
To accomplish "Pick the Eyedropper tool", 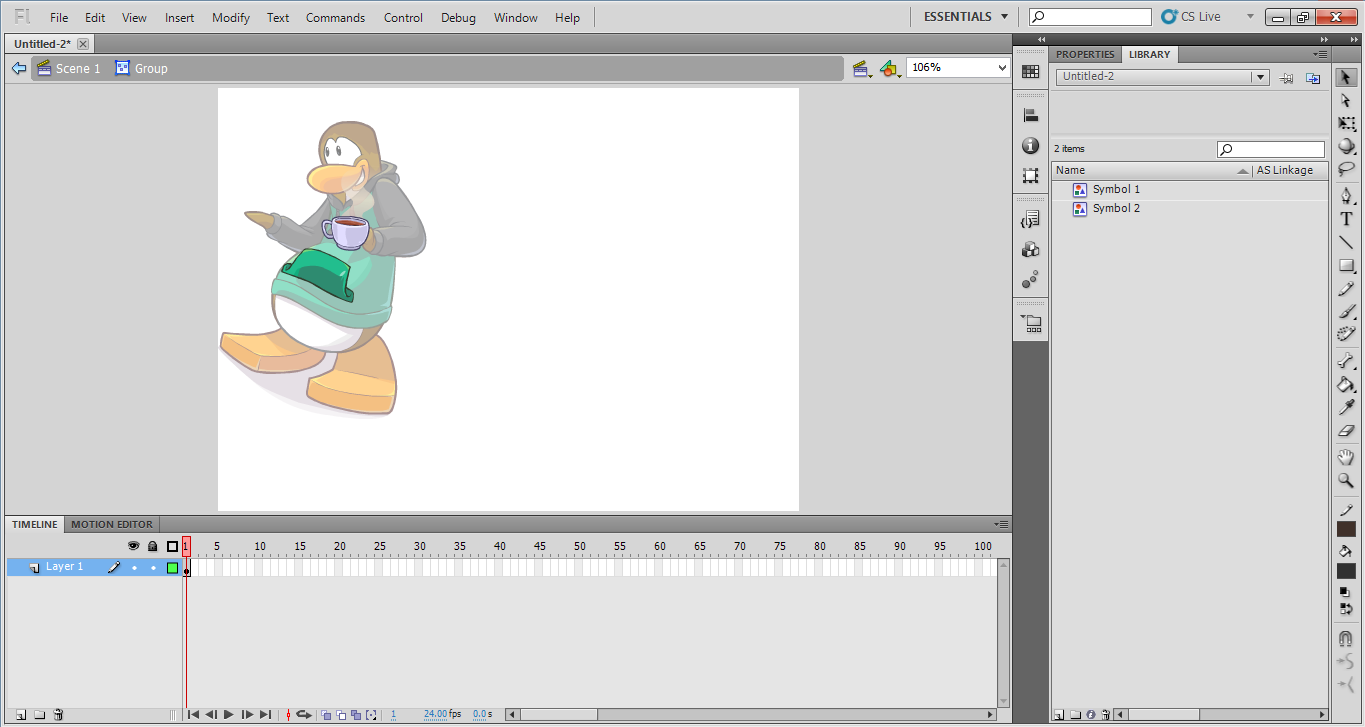I will point(1346,407).
